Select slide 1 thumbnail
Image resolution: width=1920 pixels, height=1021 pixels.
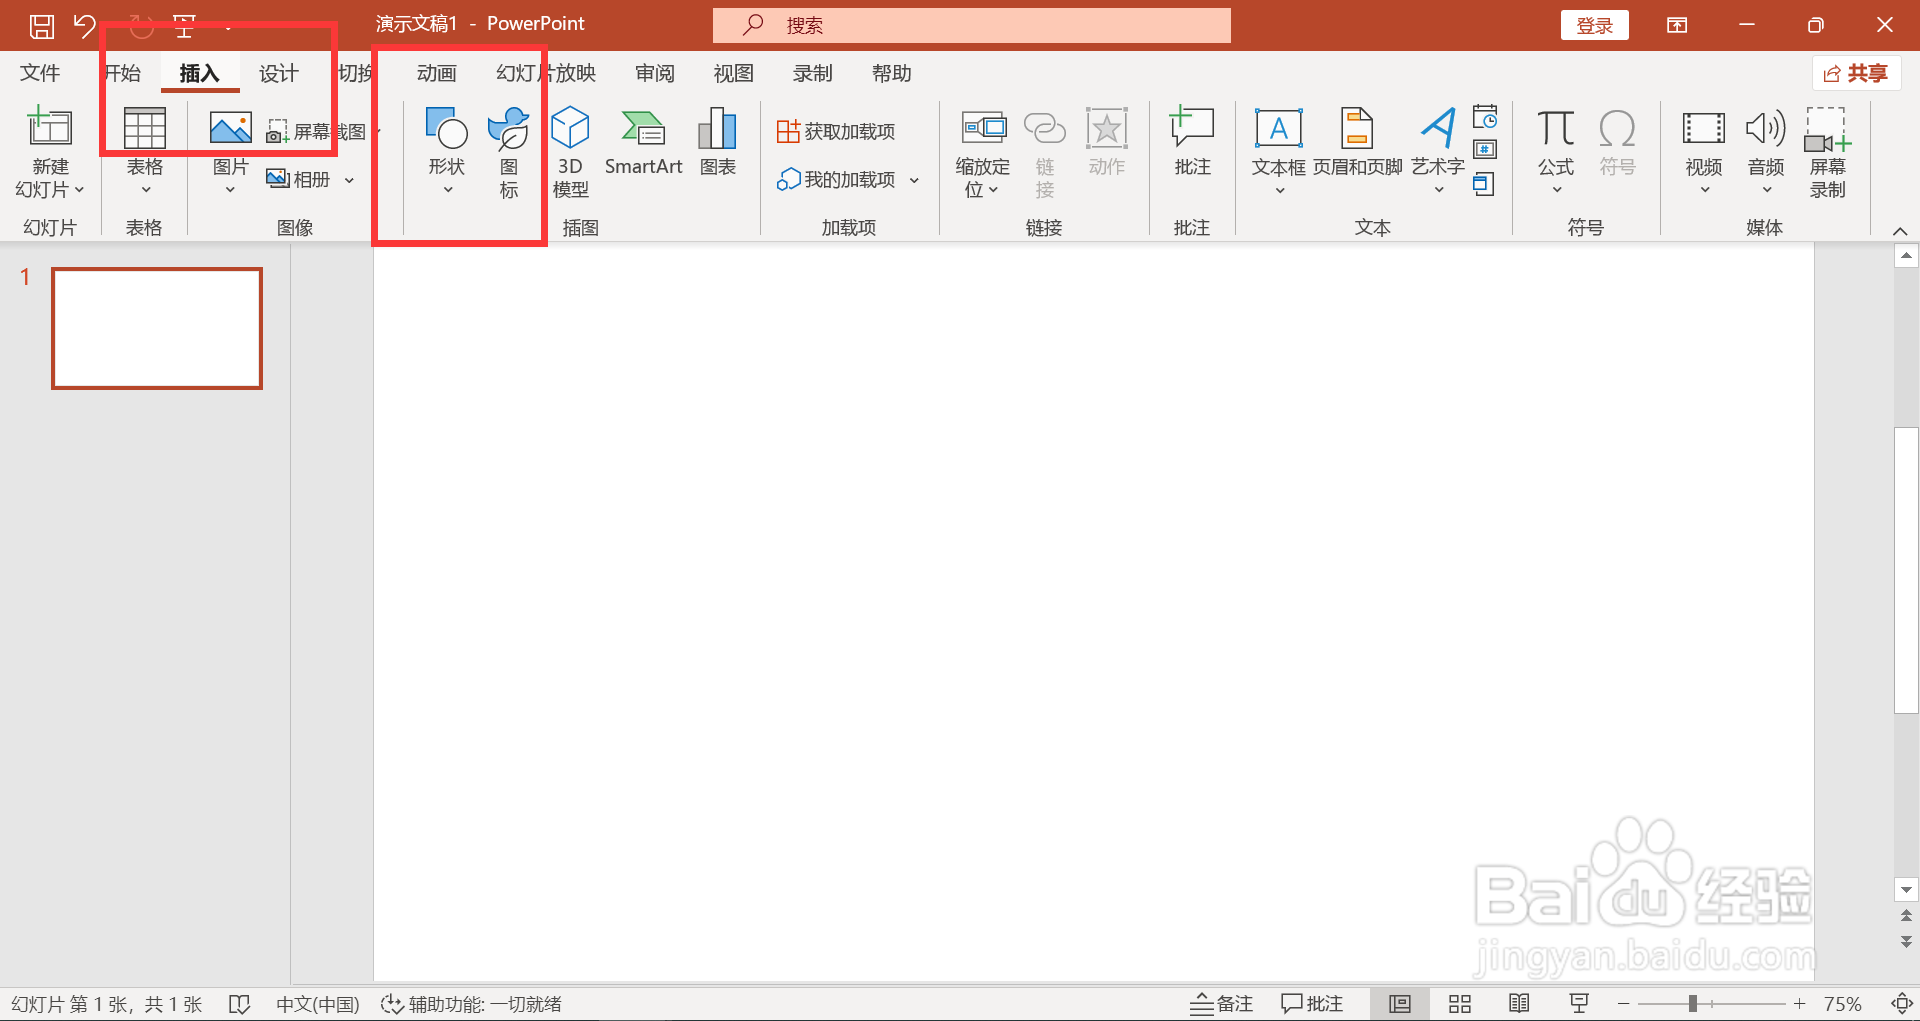tap(157, 328)
